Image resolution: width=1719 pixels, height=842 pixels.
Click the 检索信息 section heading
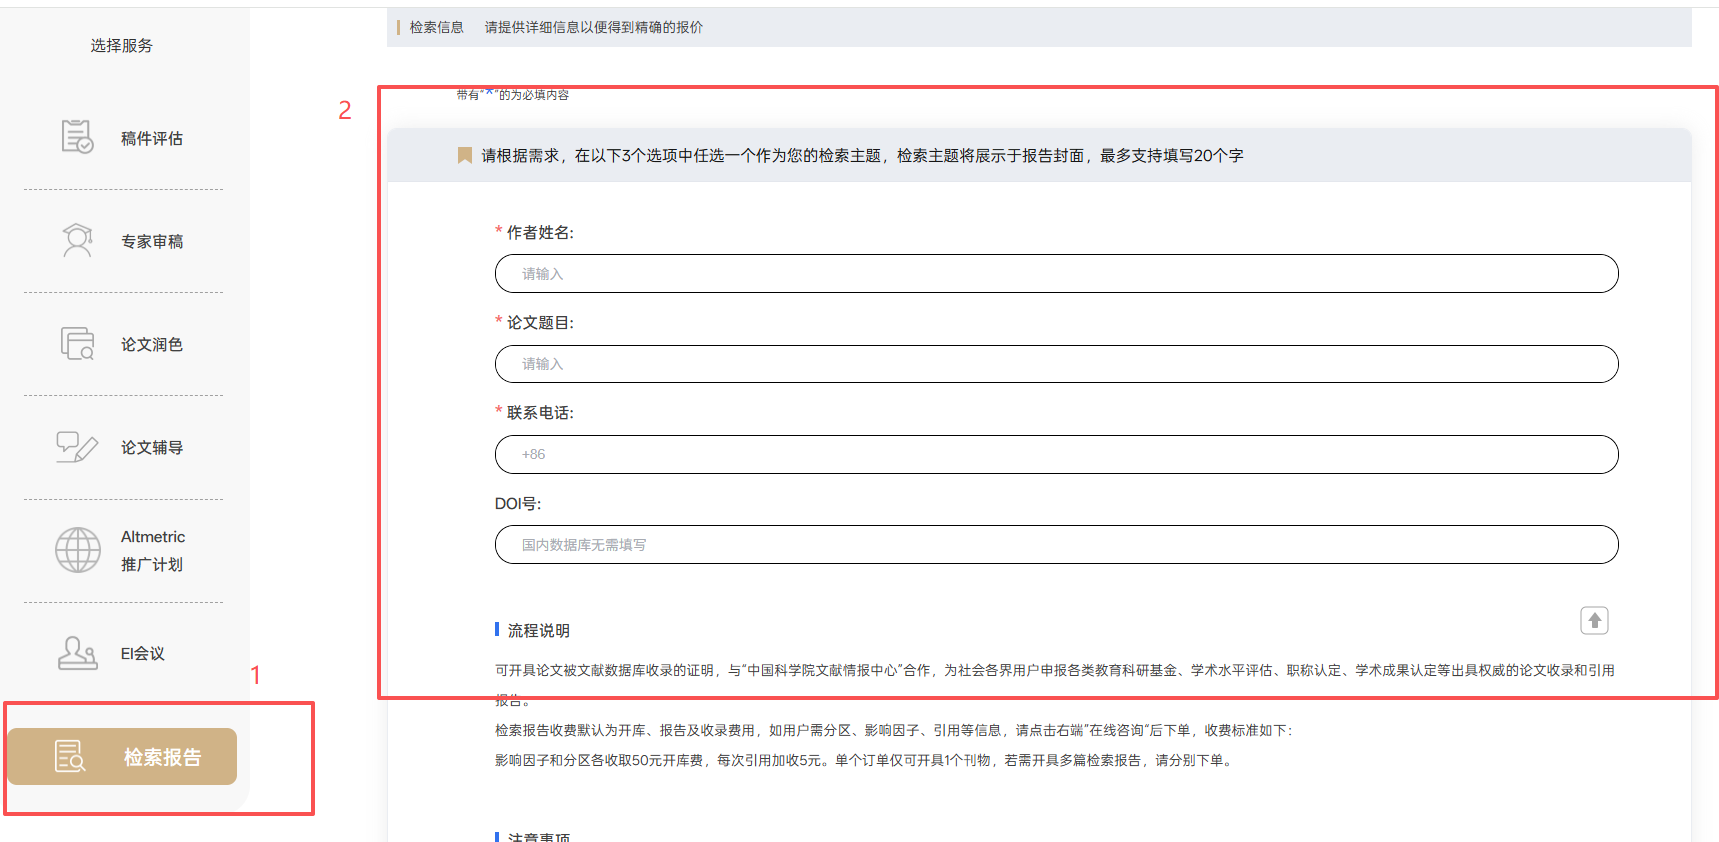pyautogui.click(x=437, y=27)
